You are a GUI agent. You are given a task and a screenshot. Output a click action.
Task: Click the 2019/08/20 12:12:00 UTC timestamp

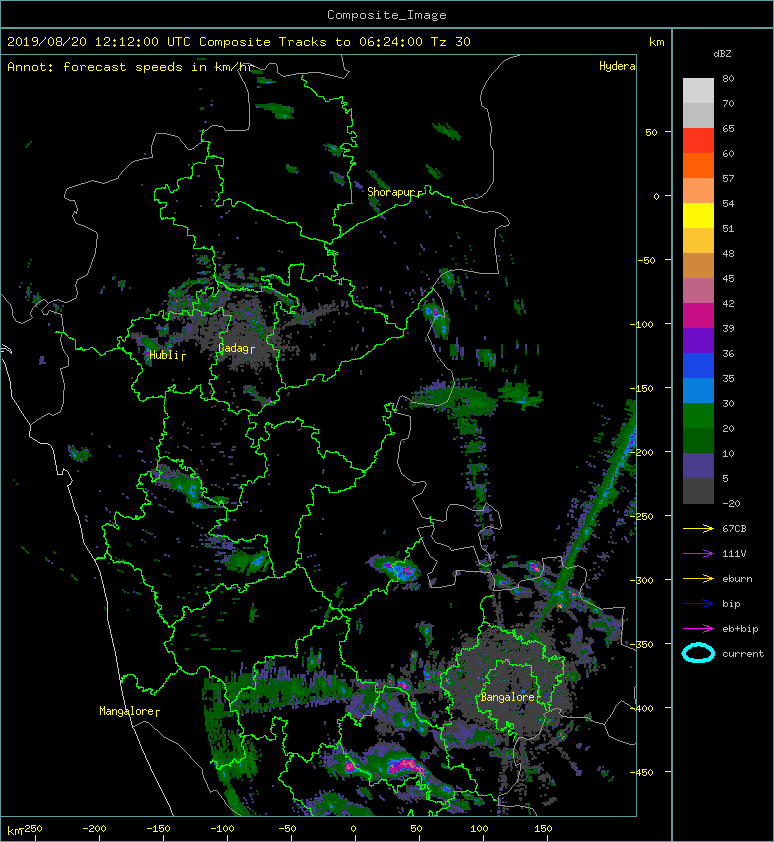coord(99,42)
